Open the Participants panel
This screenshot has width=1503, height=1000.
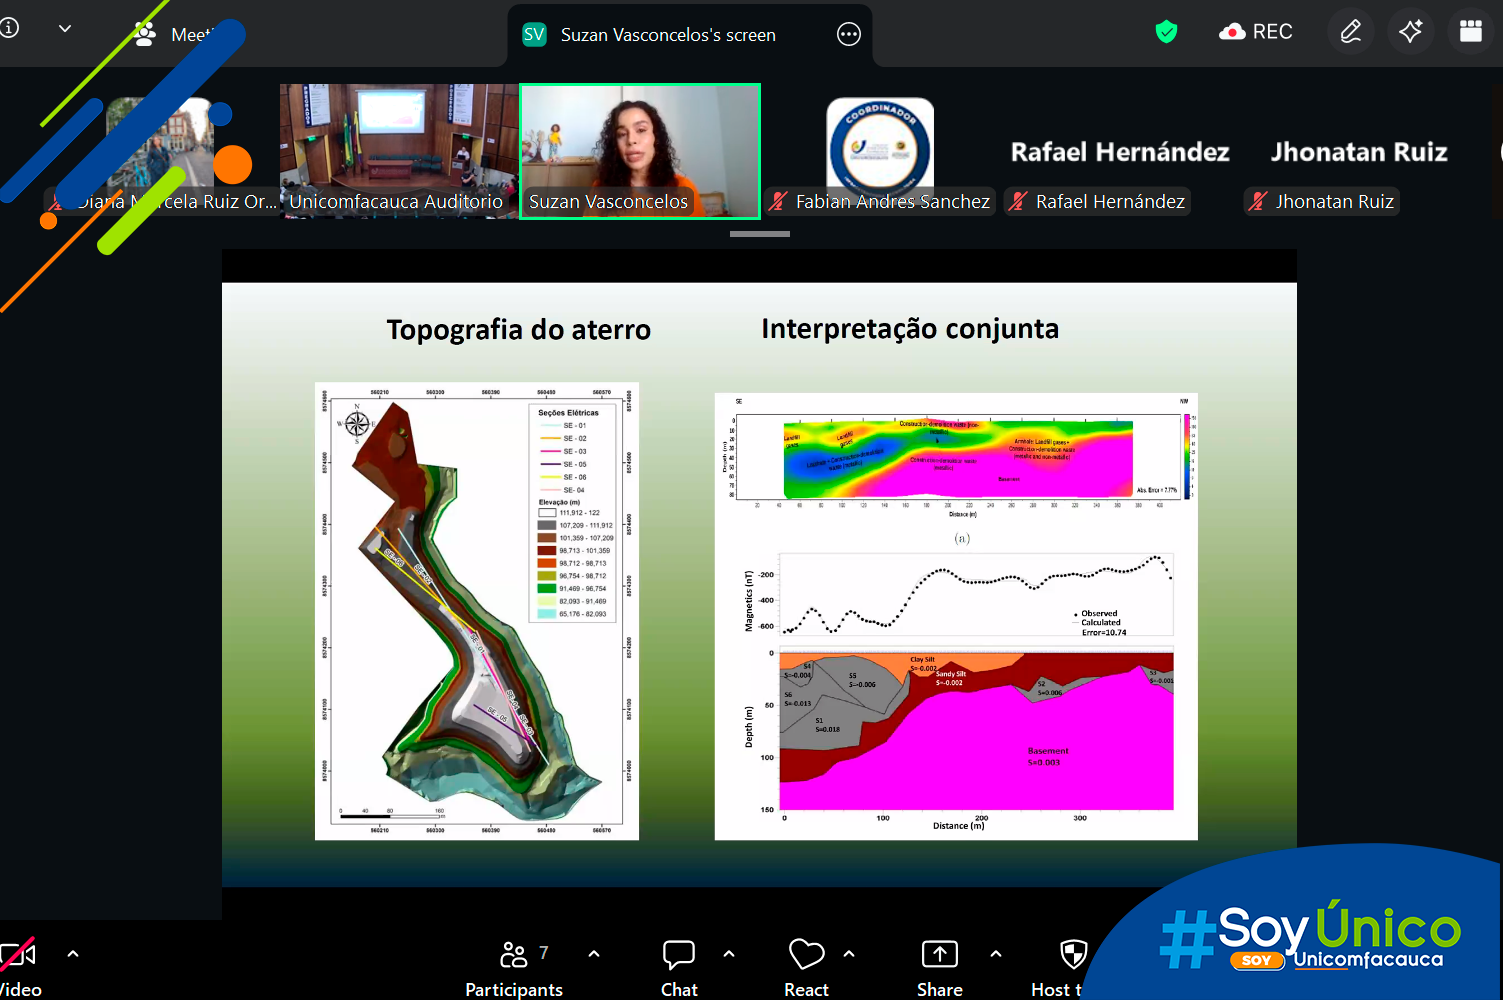click(x=514, y=968)
